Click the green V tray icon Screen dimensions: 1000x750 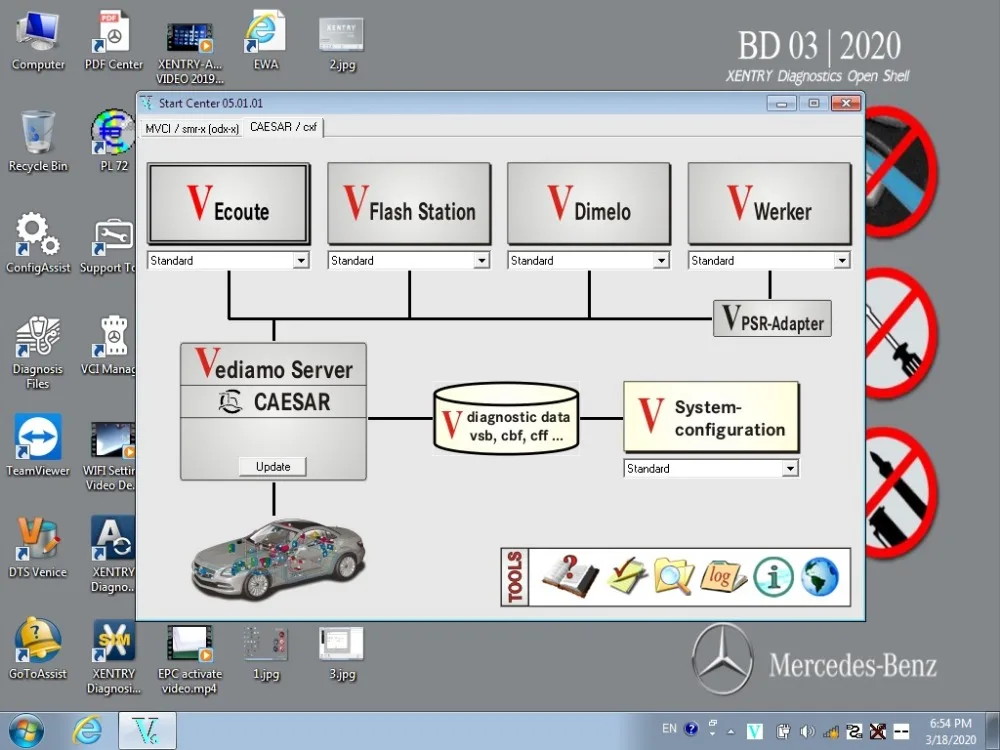[755, 732]
